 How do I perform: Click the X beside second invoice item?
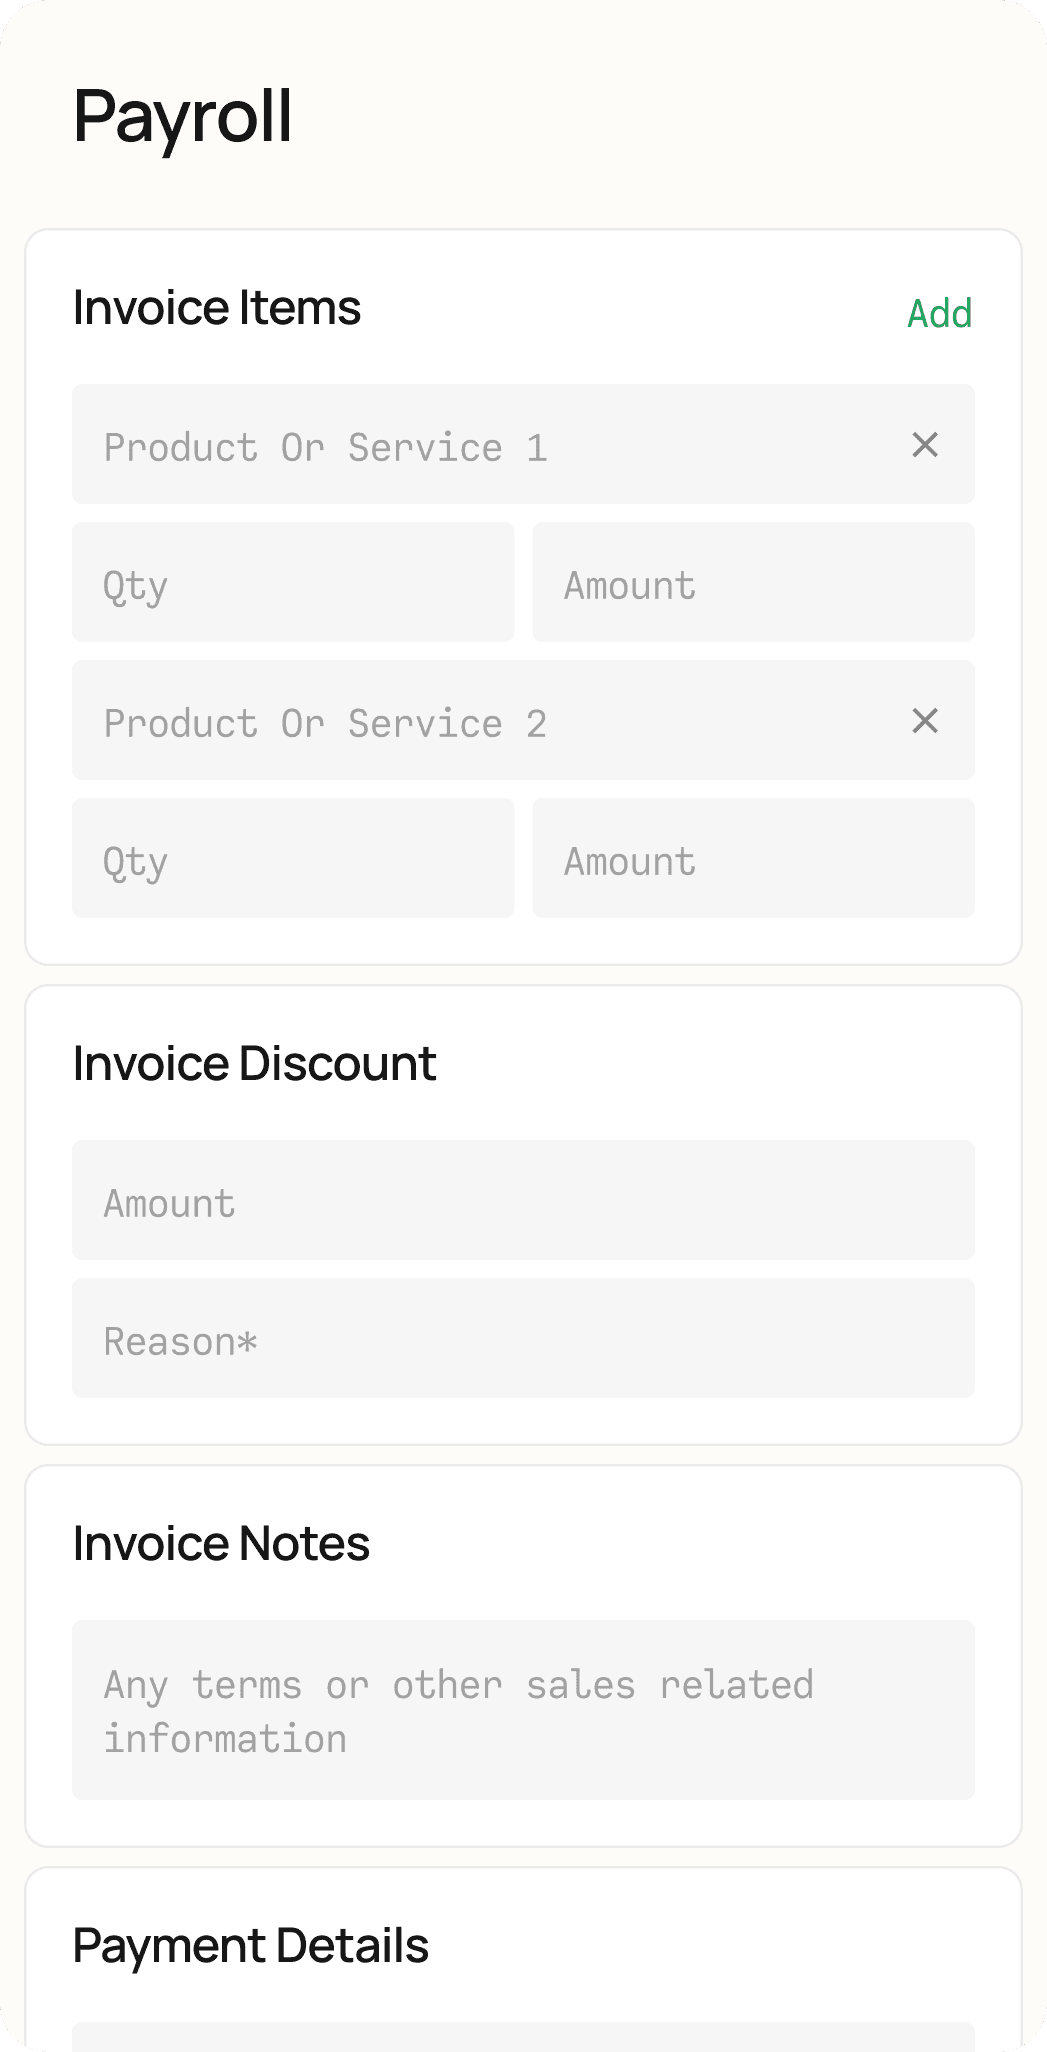[925, 720]
